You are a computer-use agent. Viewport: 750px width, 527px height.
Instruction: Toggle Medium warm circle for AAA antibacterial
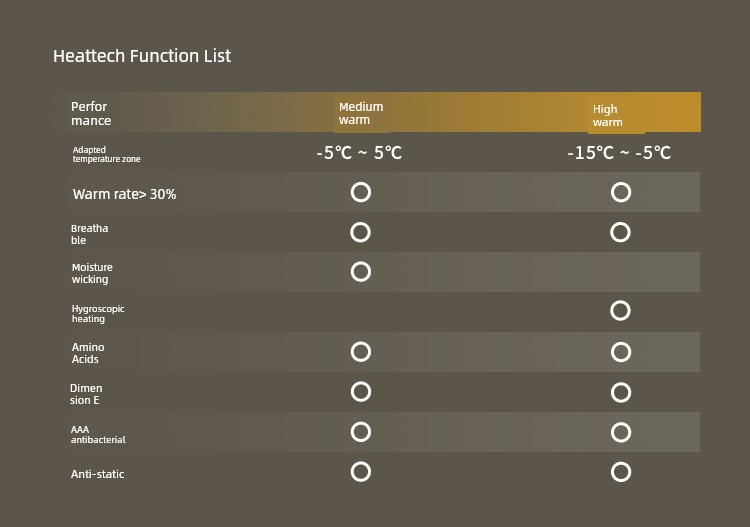pos(361,431)
